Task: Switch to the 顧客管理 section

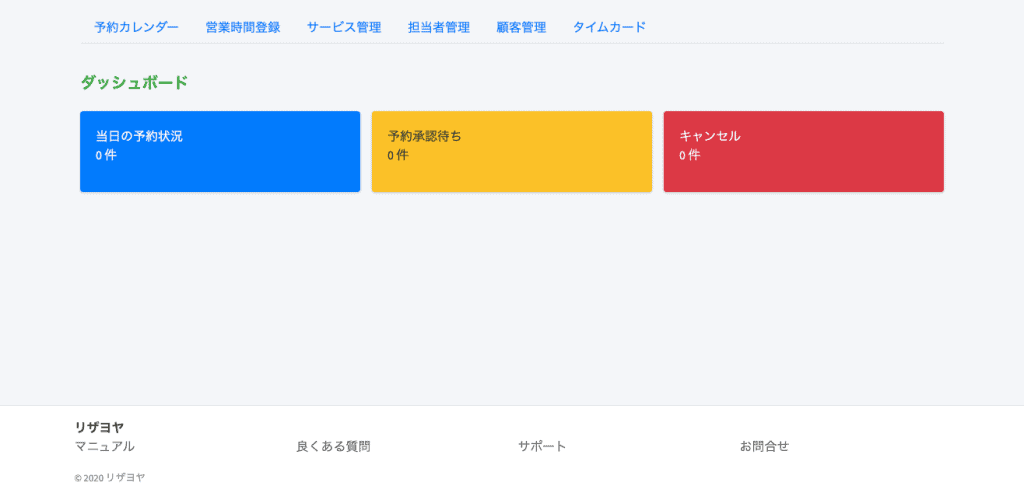Action: click(521, 27)
